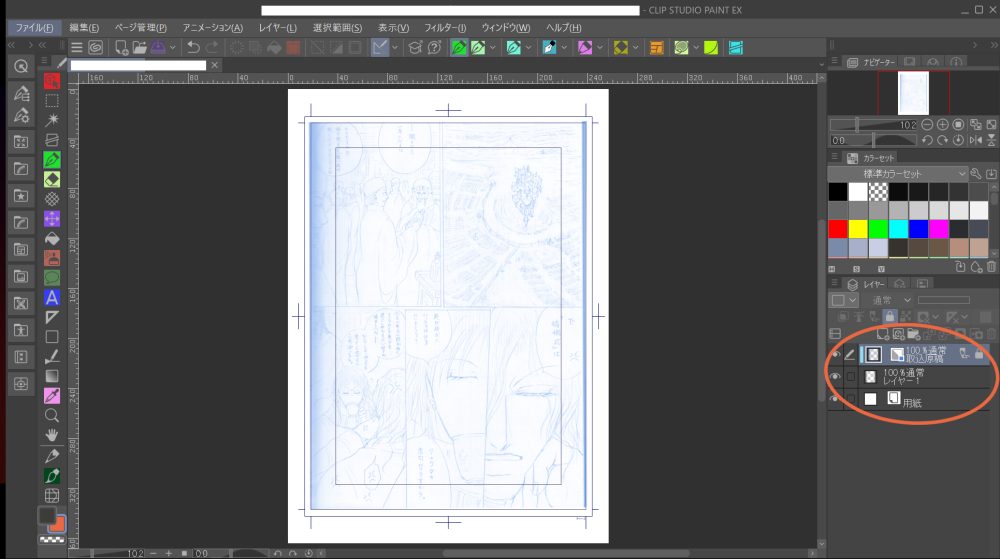1000x559 pixels.
Task: Click the zoom in button in Navigator
Action: (943, 125)
